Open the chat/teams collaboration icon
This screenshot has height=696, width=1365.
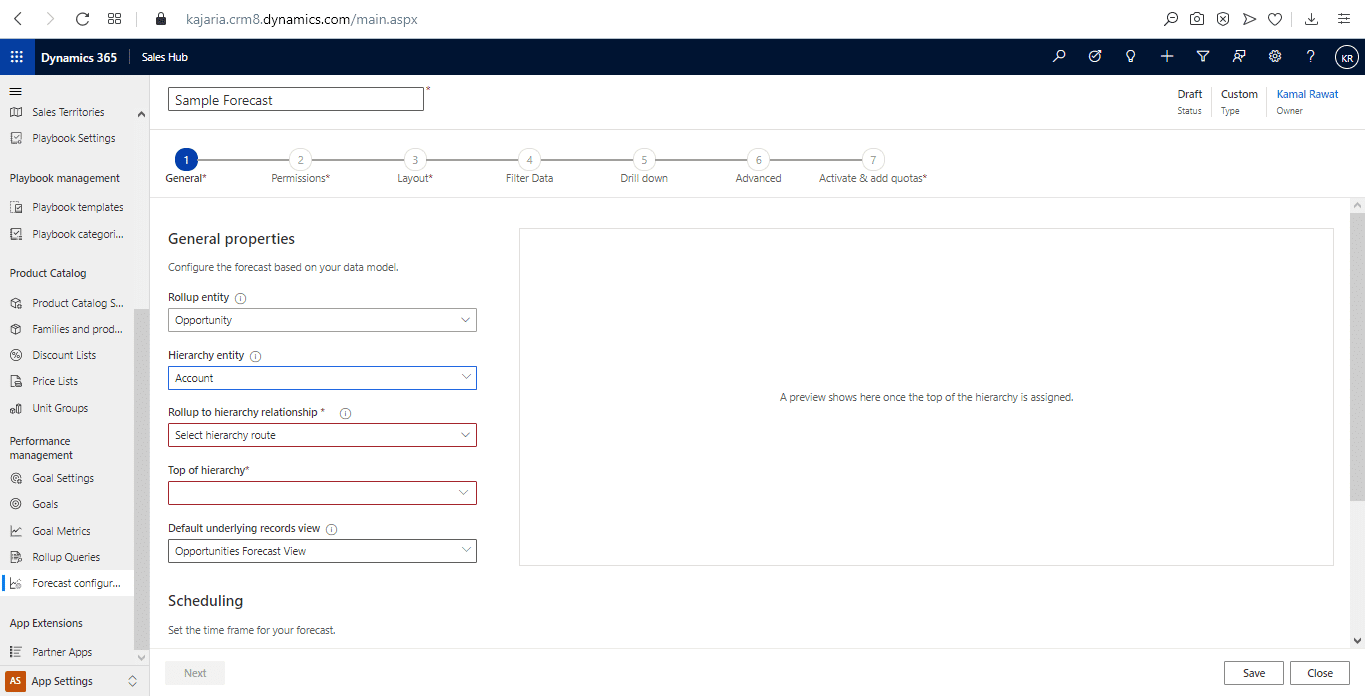(1239, 57)
